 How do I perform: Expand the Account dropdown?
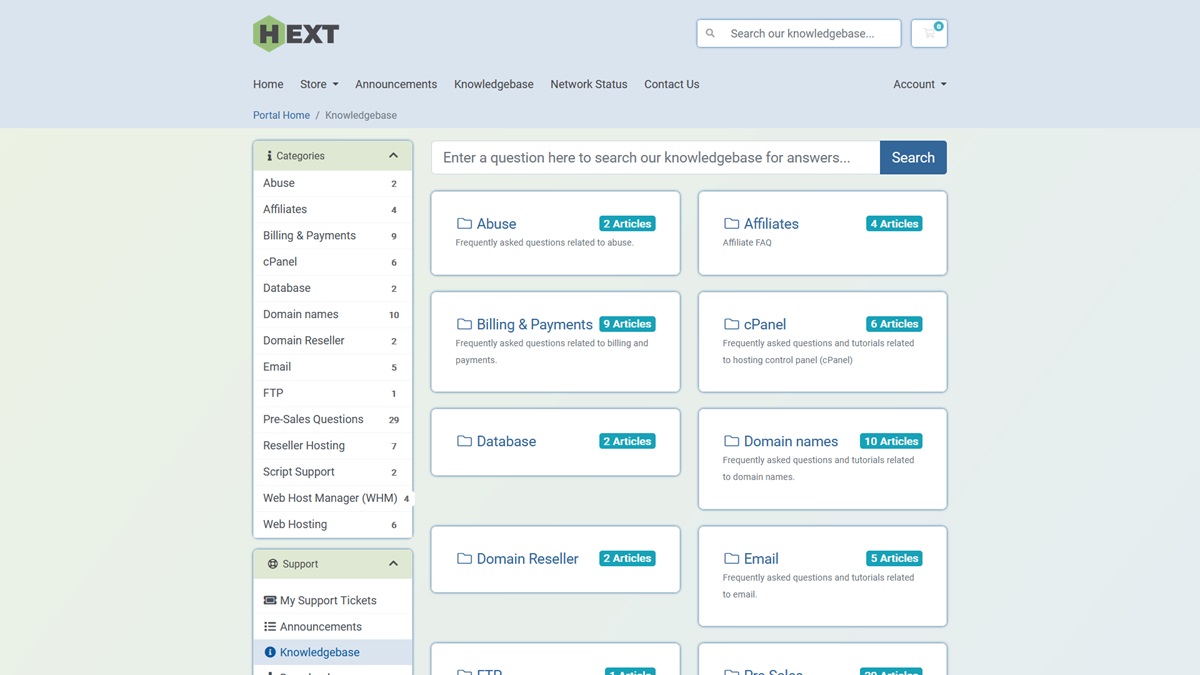click(x=919, y=84)
